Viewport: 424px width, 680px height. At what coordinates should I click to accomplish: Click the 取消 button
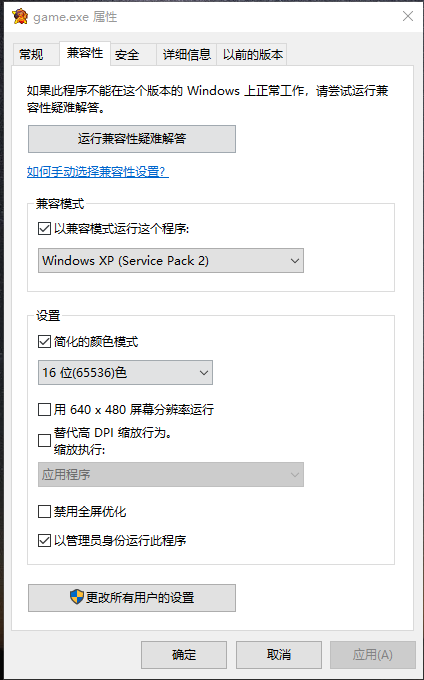(x=278, y=655)
